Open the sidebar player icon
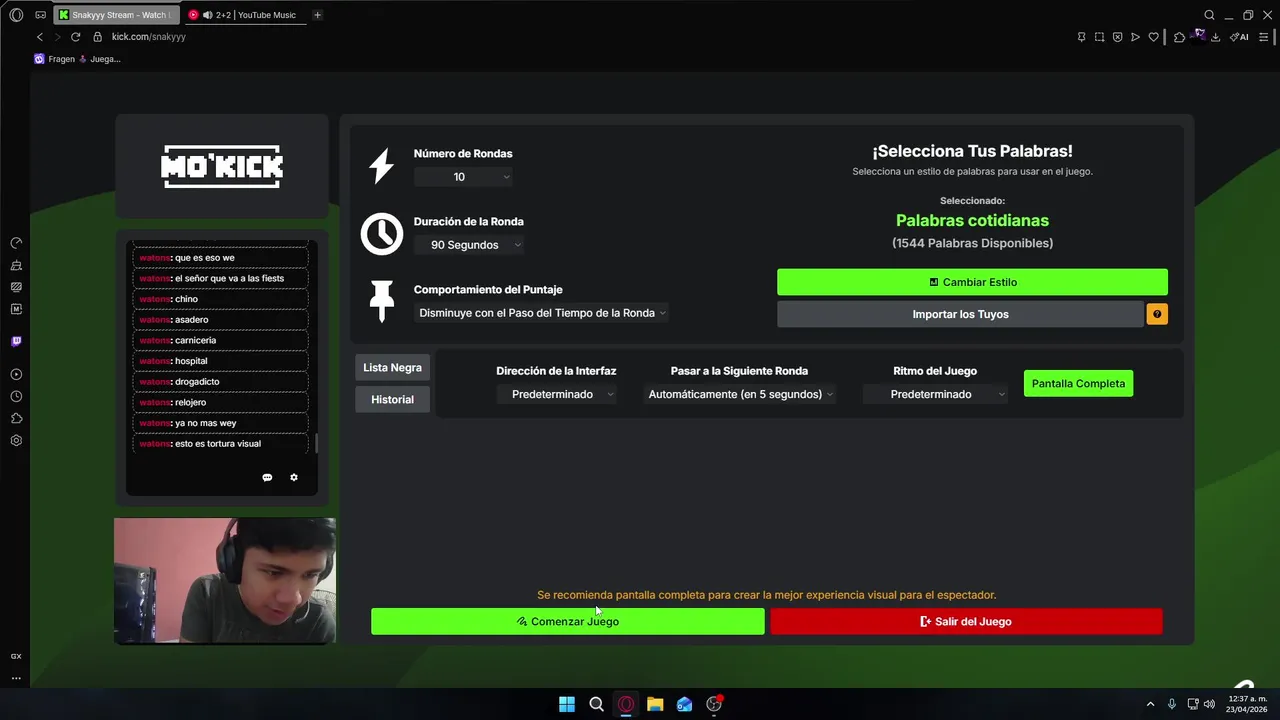1280x720 pixels. [16, 374]
